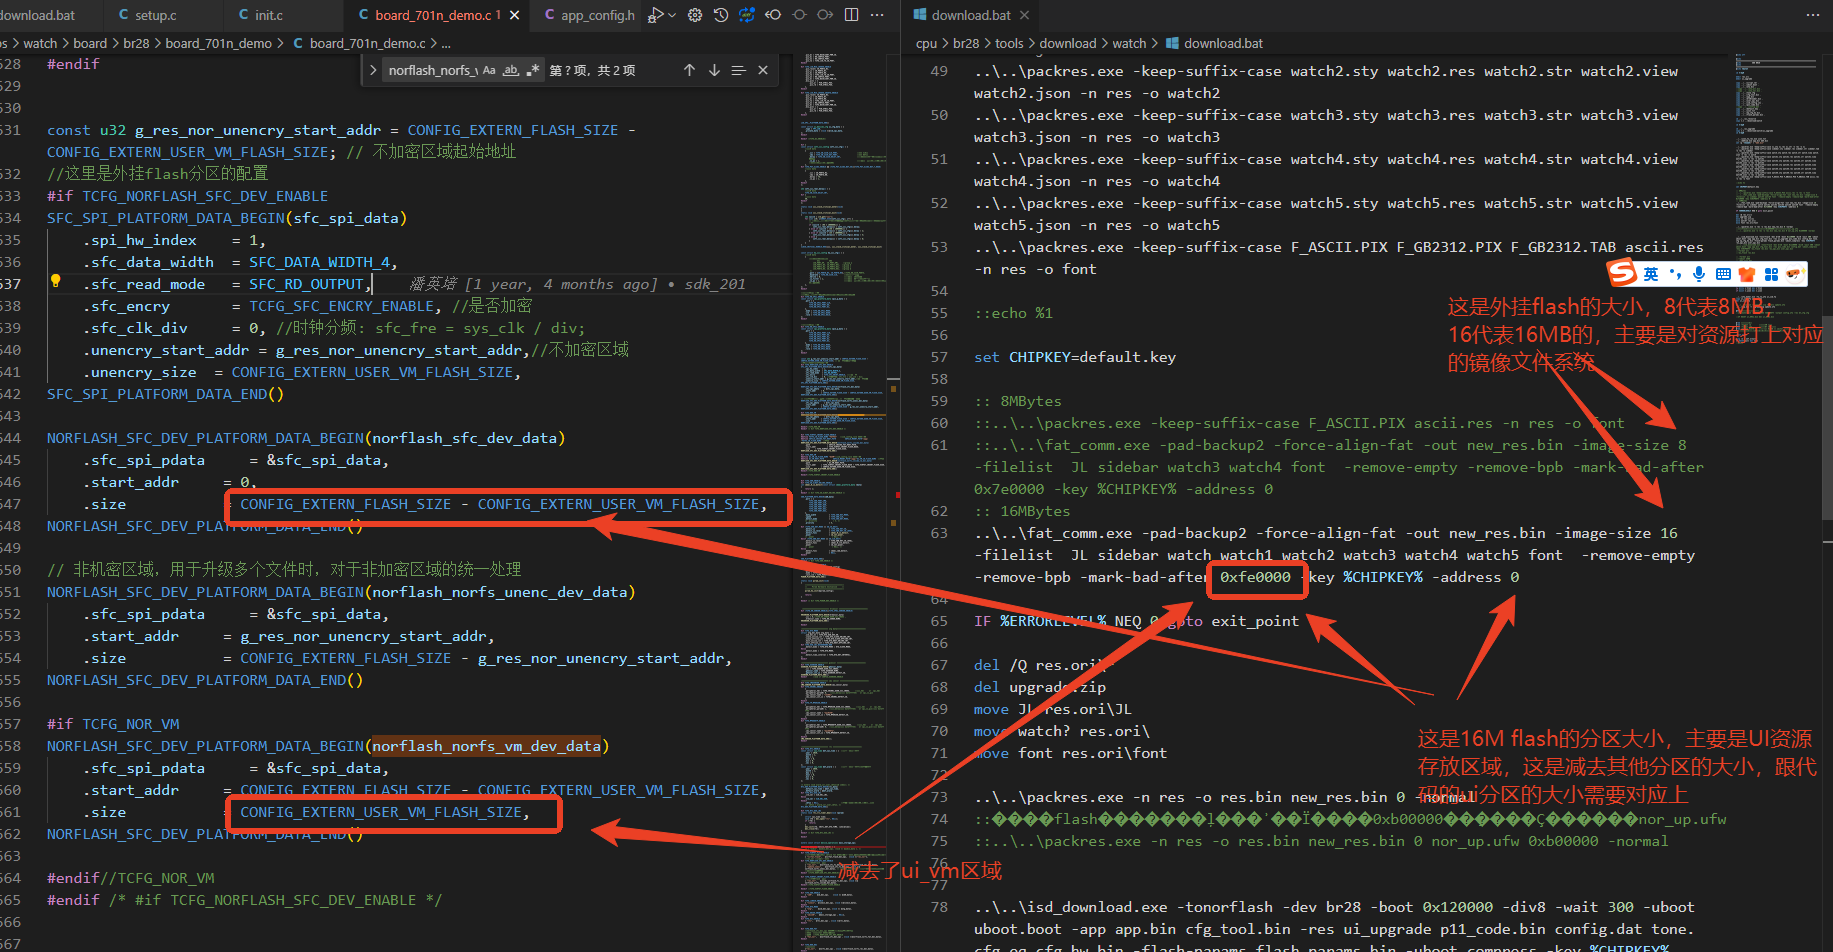Screen dimensions: 1833x952
Task: Start voice input on Sogou bar
Action: click(x=1699, y=274)
